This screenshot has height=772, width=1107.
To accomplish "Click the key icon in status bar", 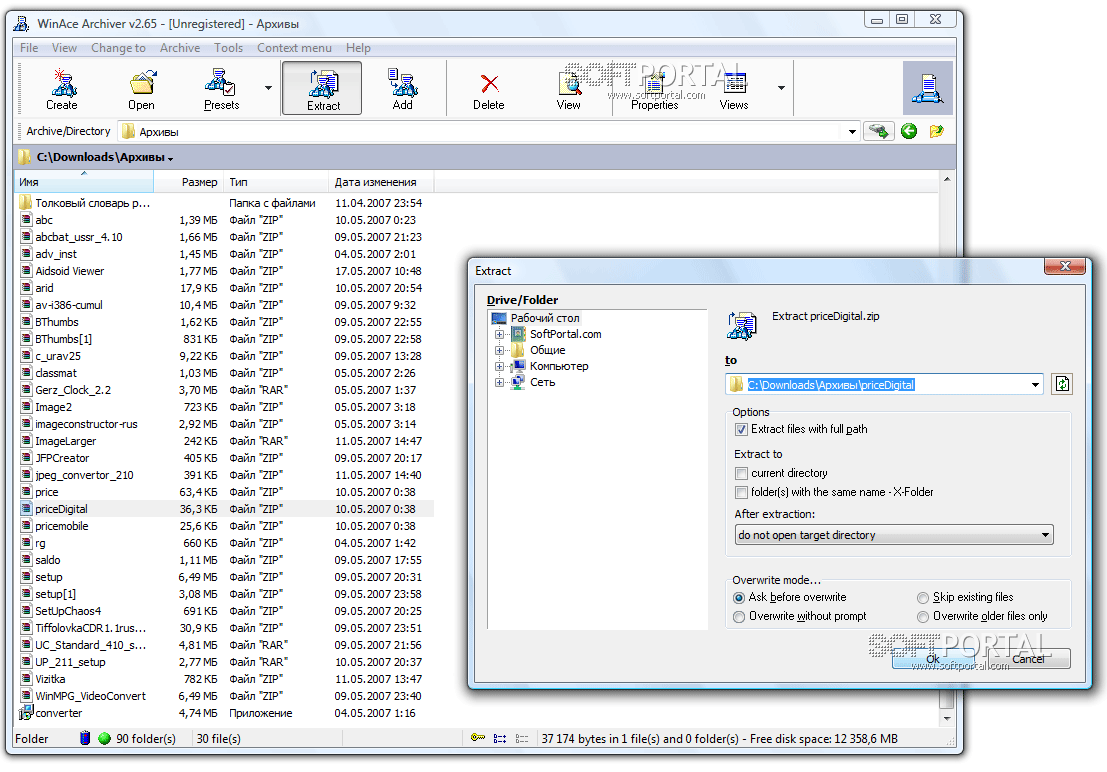I will click(x=478, y=738).
